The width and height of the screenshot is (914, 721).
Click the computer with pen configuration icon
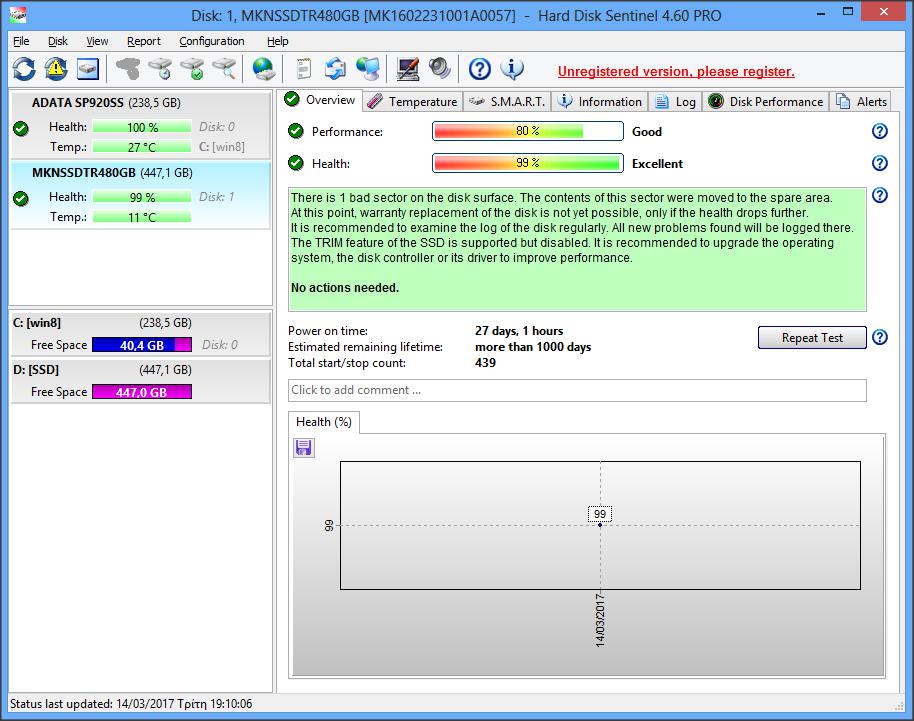pos(407,69)
